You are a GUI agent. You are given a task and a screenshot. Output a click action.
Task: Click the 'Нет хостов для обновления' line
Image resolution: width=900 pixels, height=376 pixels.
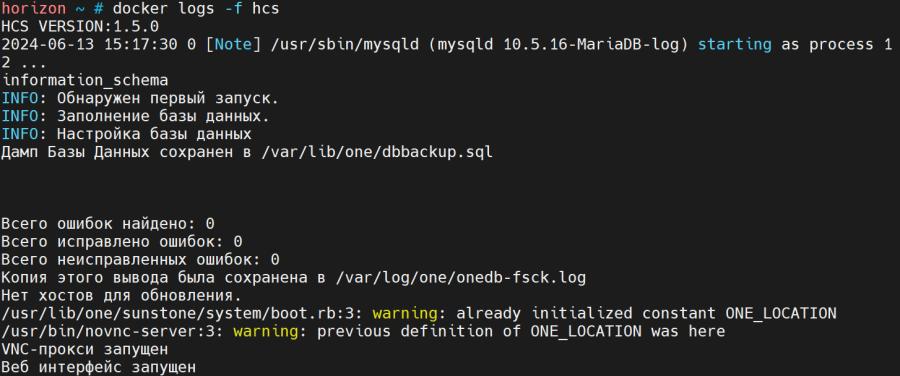(x=122, y=296)
